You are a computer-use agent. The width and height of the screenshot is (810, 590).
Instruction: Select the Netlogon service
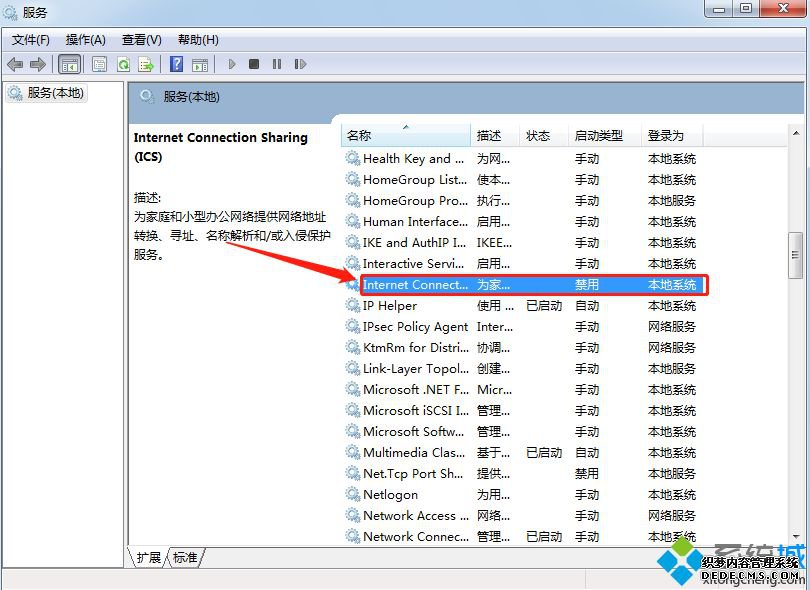point(522,494)
